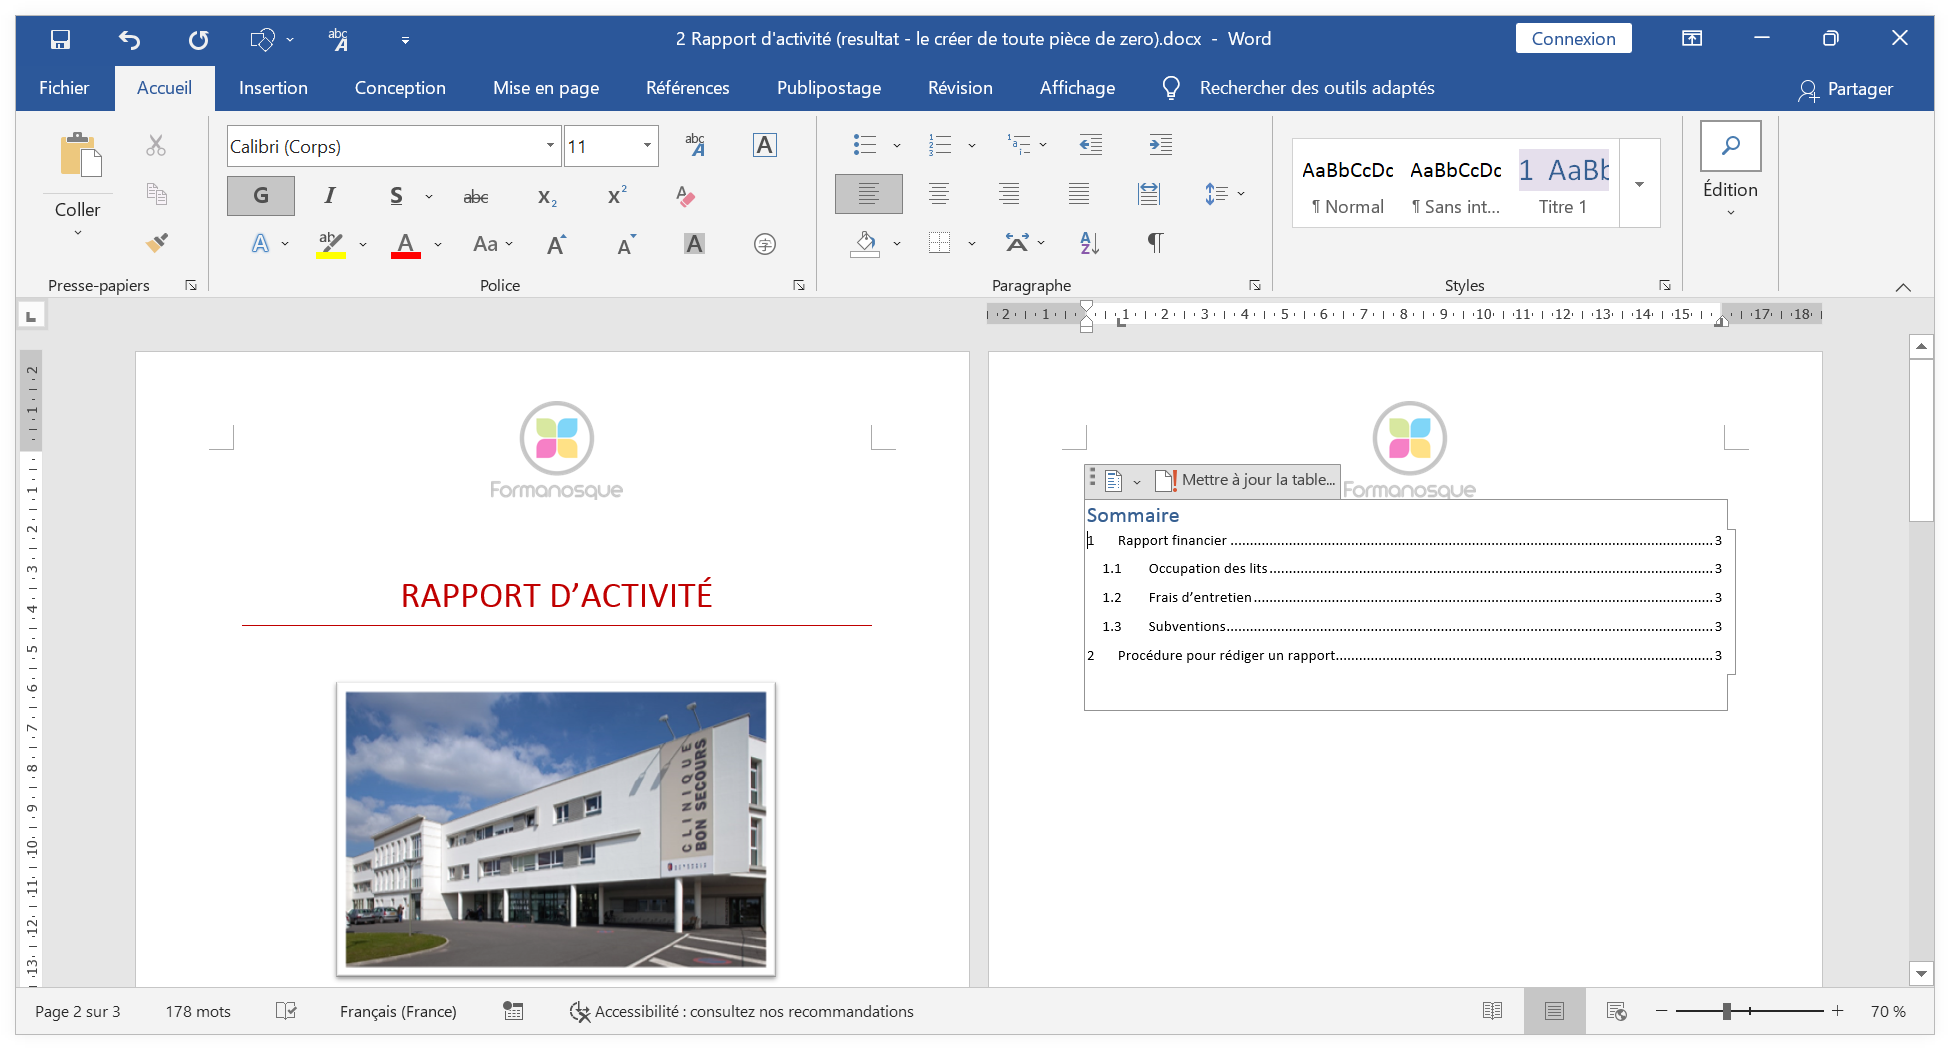Screen dimensions: 1950x1050
Task: Toggle align left paragraph button
Action: click(x=869, y=194)
